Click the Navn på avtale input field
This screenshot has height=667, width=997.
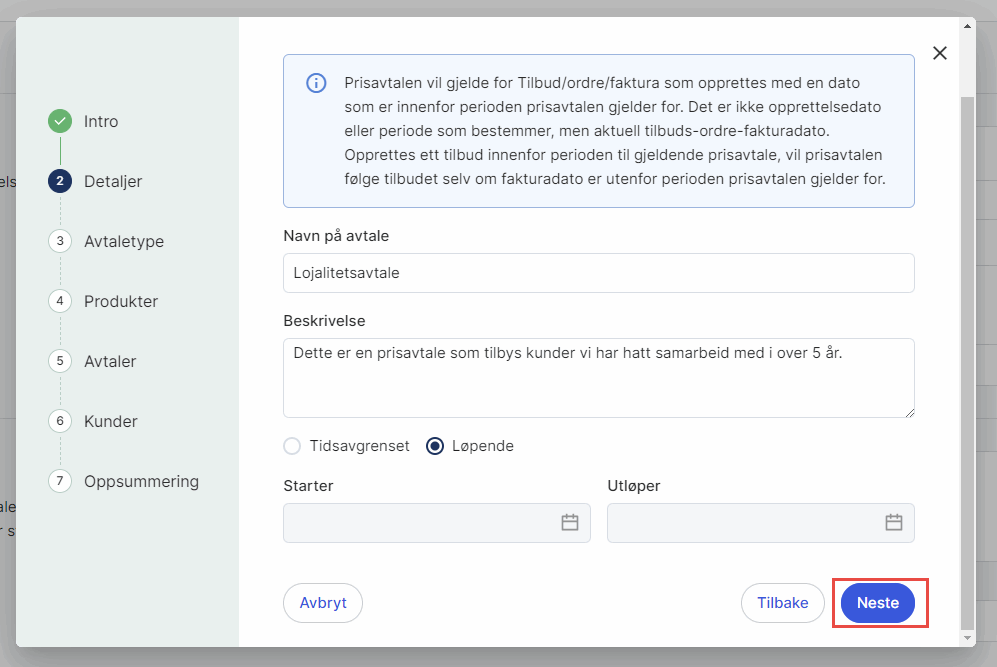coord(598,273)
